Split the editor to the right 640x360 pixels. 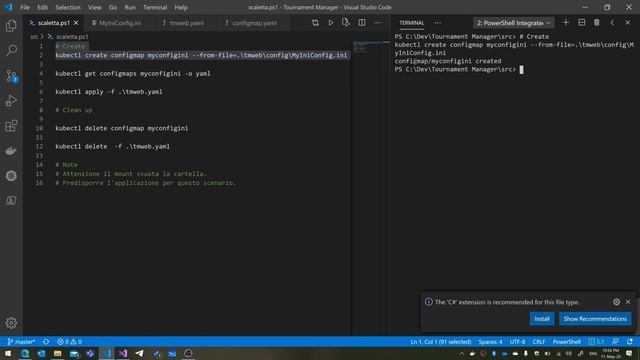[x=362, y=23]
